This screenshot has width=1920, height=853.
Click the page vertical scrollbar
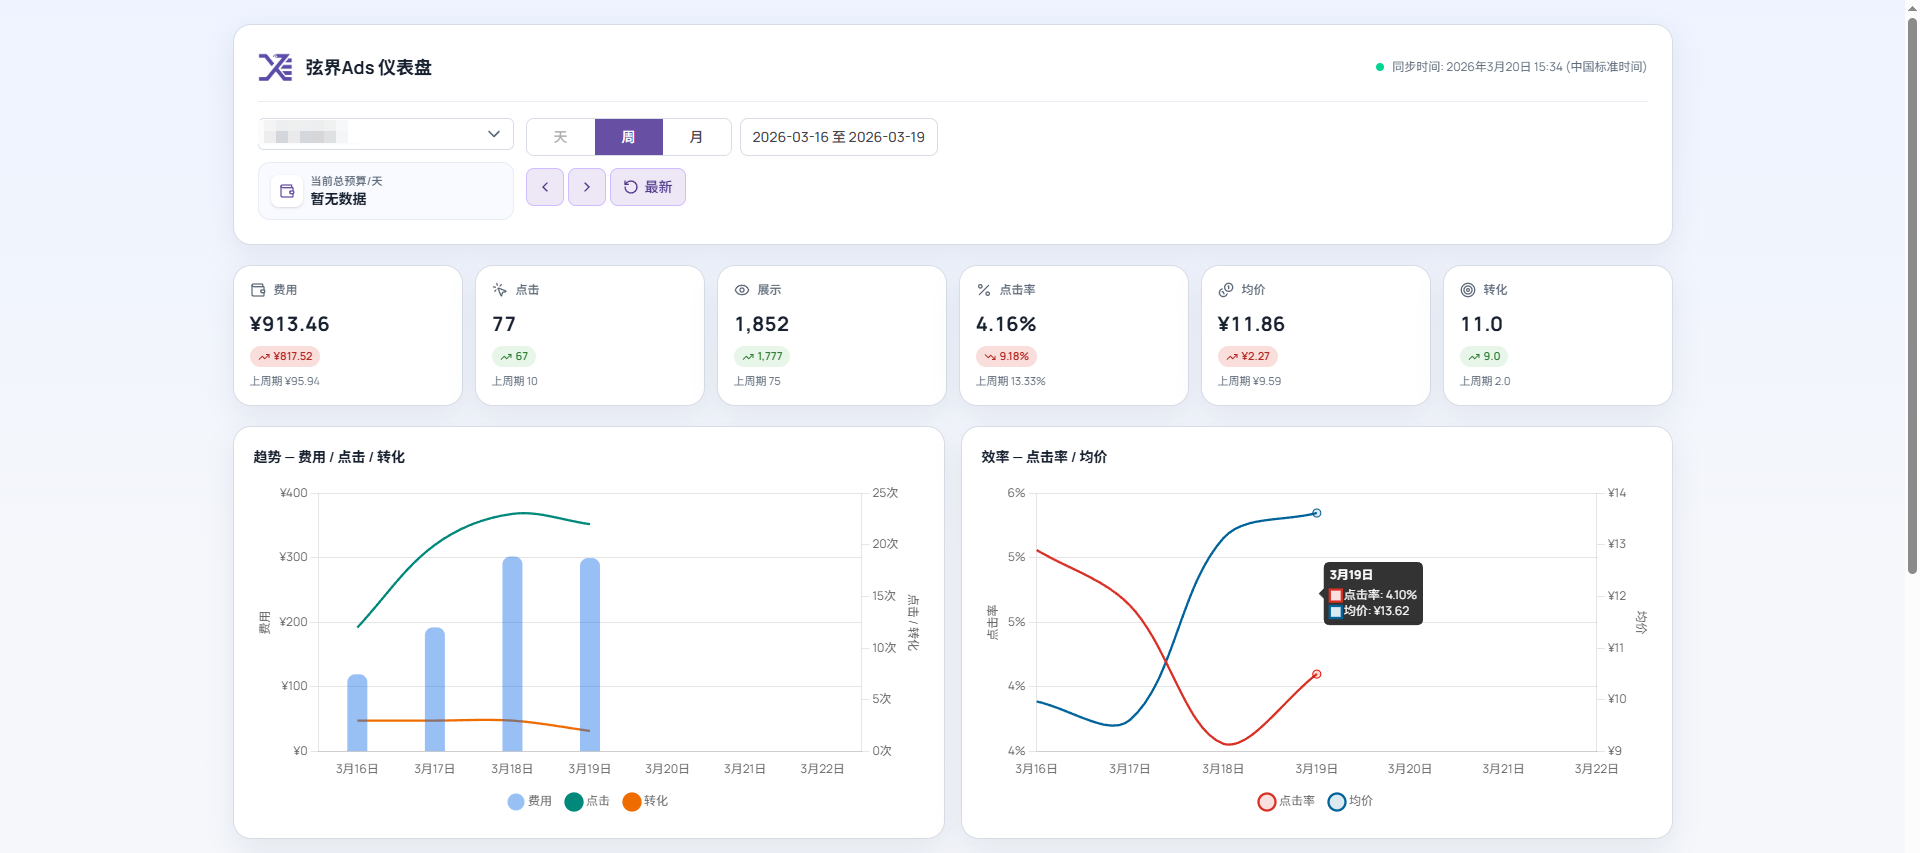[x=1912, y=300]
